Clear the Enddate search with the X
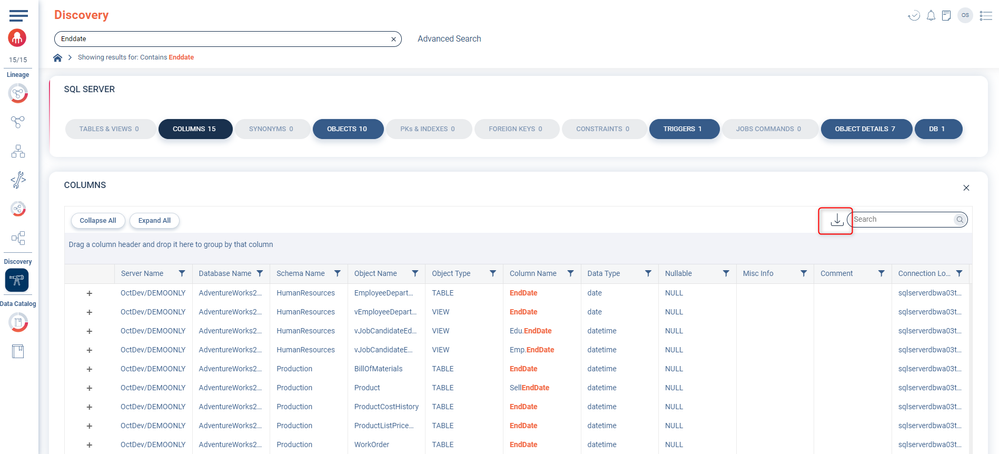 coord(393,39)
